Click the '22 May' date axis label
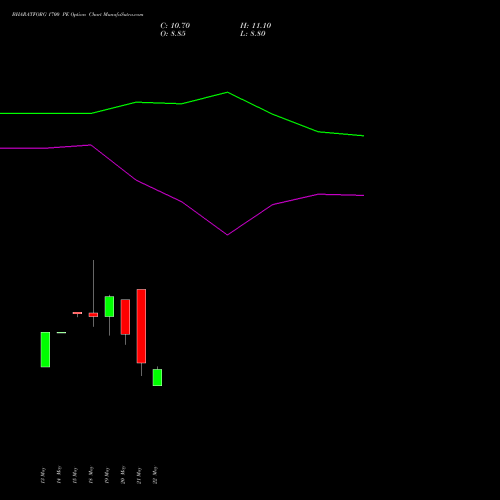 coord(155,475)
